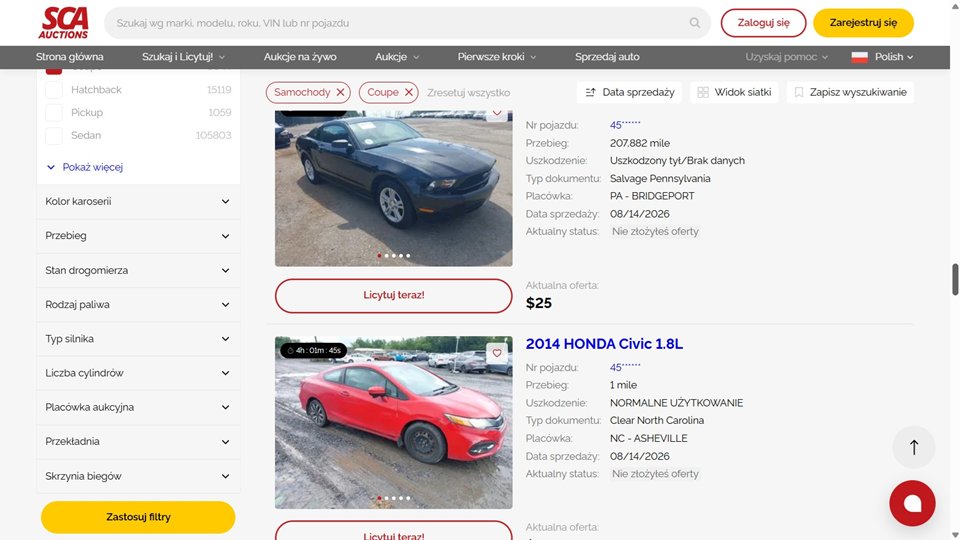Go to Strona główna

(x=69, y=57)
